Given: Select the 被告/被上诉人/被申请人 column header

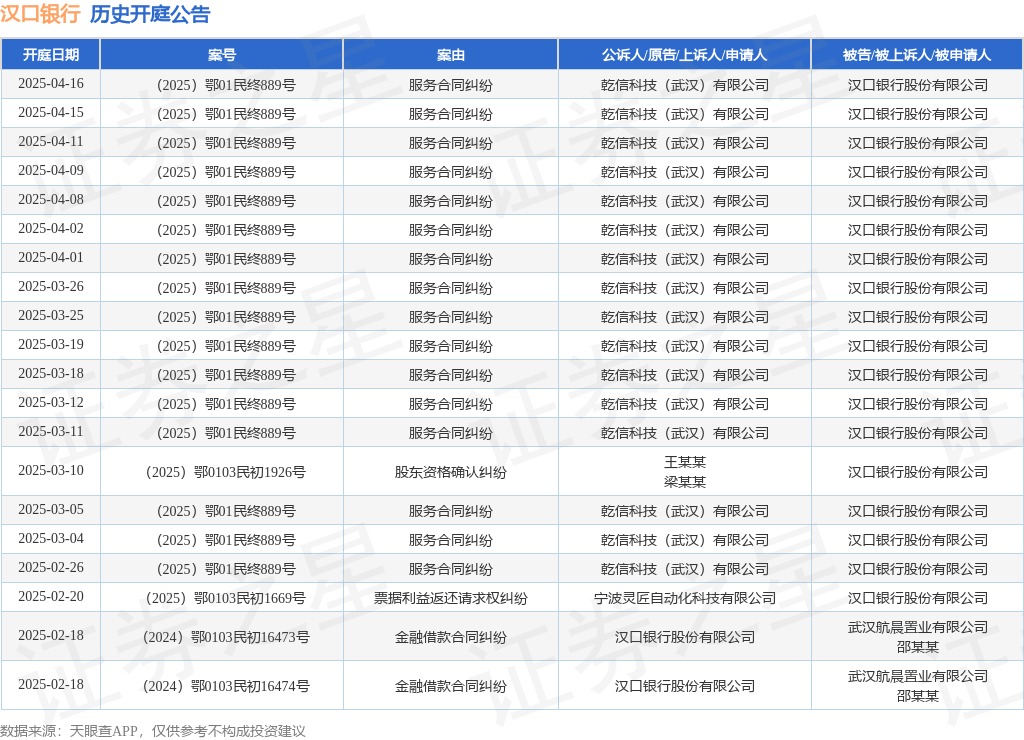Looking at the screenshot, I should pyautogui.click(x=917, y=55).
